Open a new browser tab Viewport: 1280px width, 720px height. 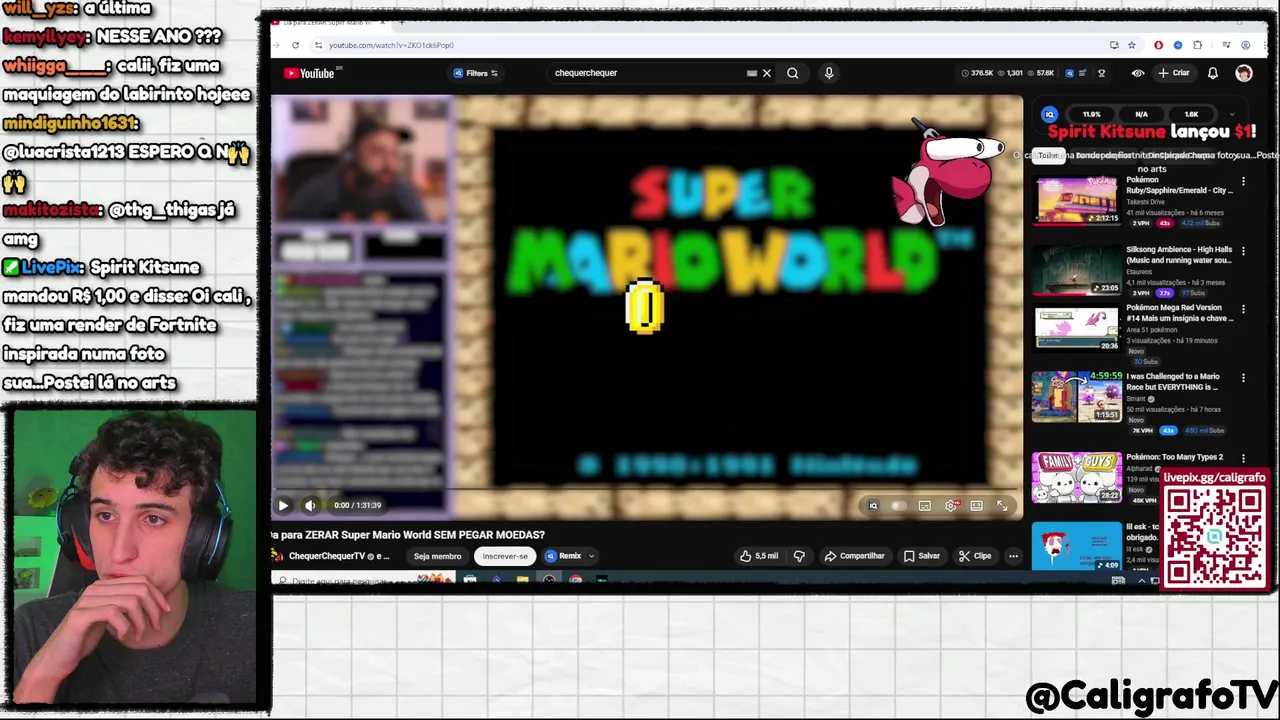[x=402, y=22]
